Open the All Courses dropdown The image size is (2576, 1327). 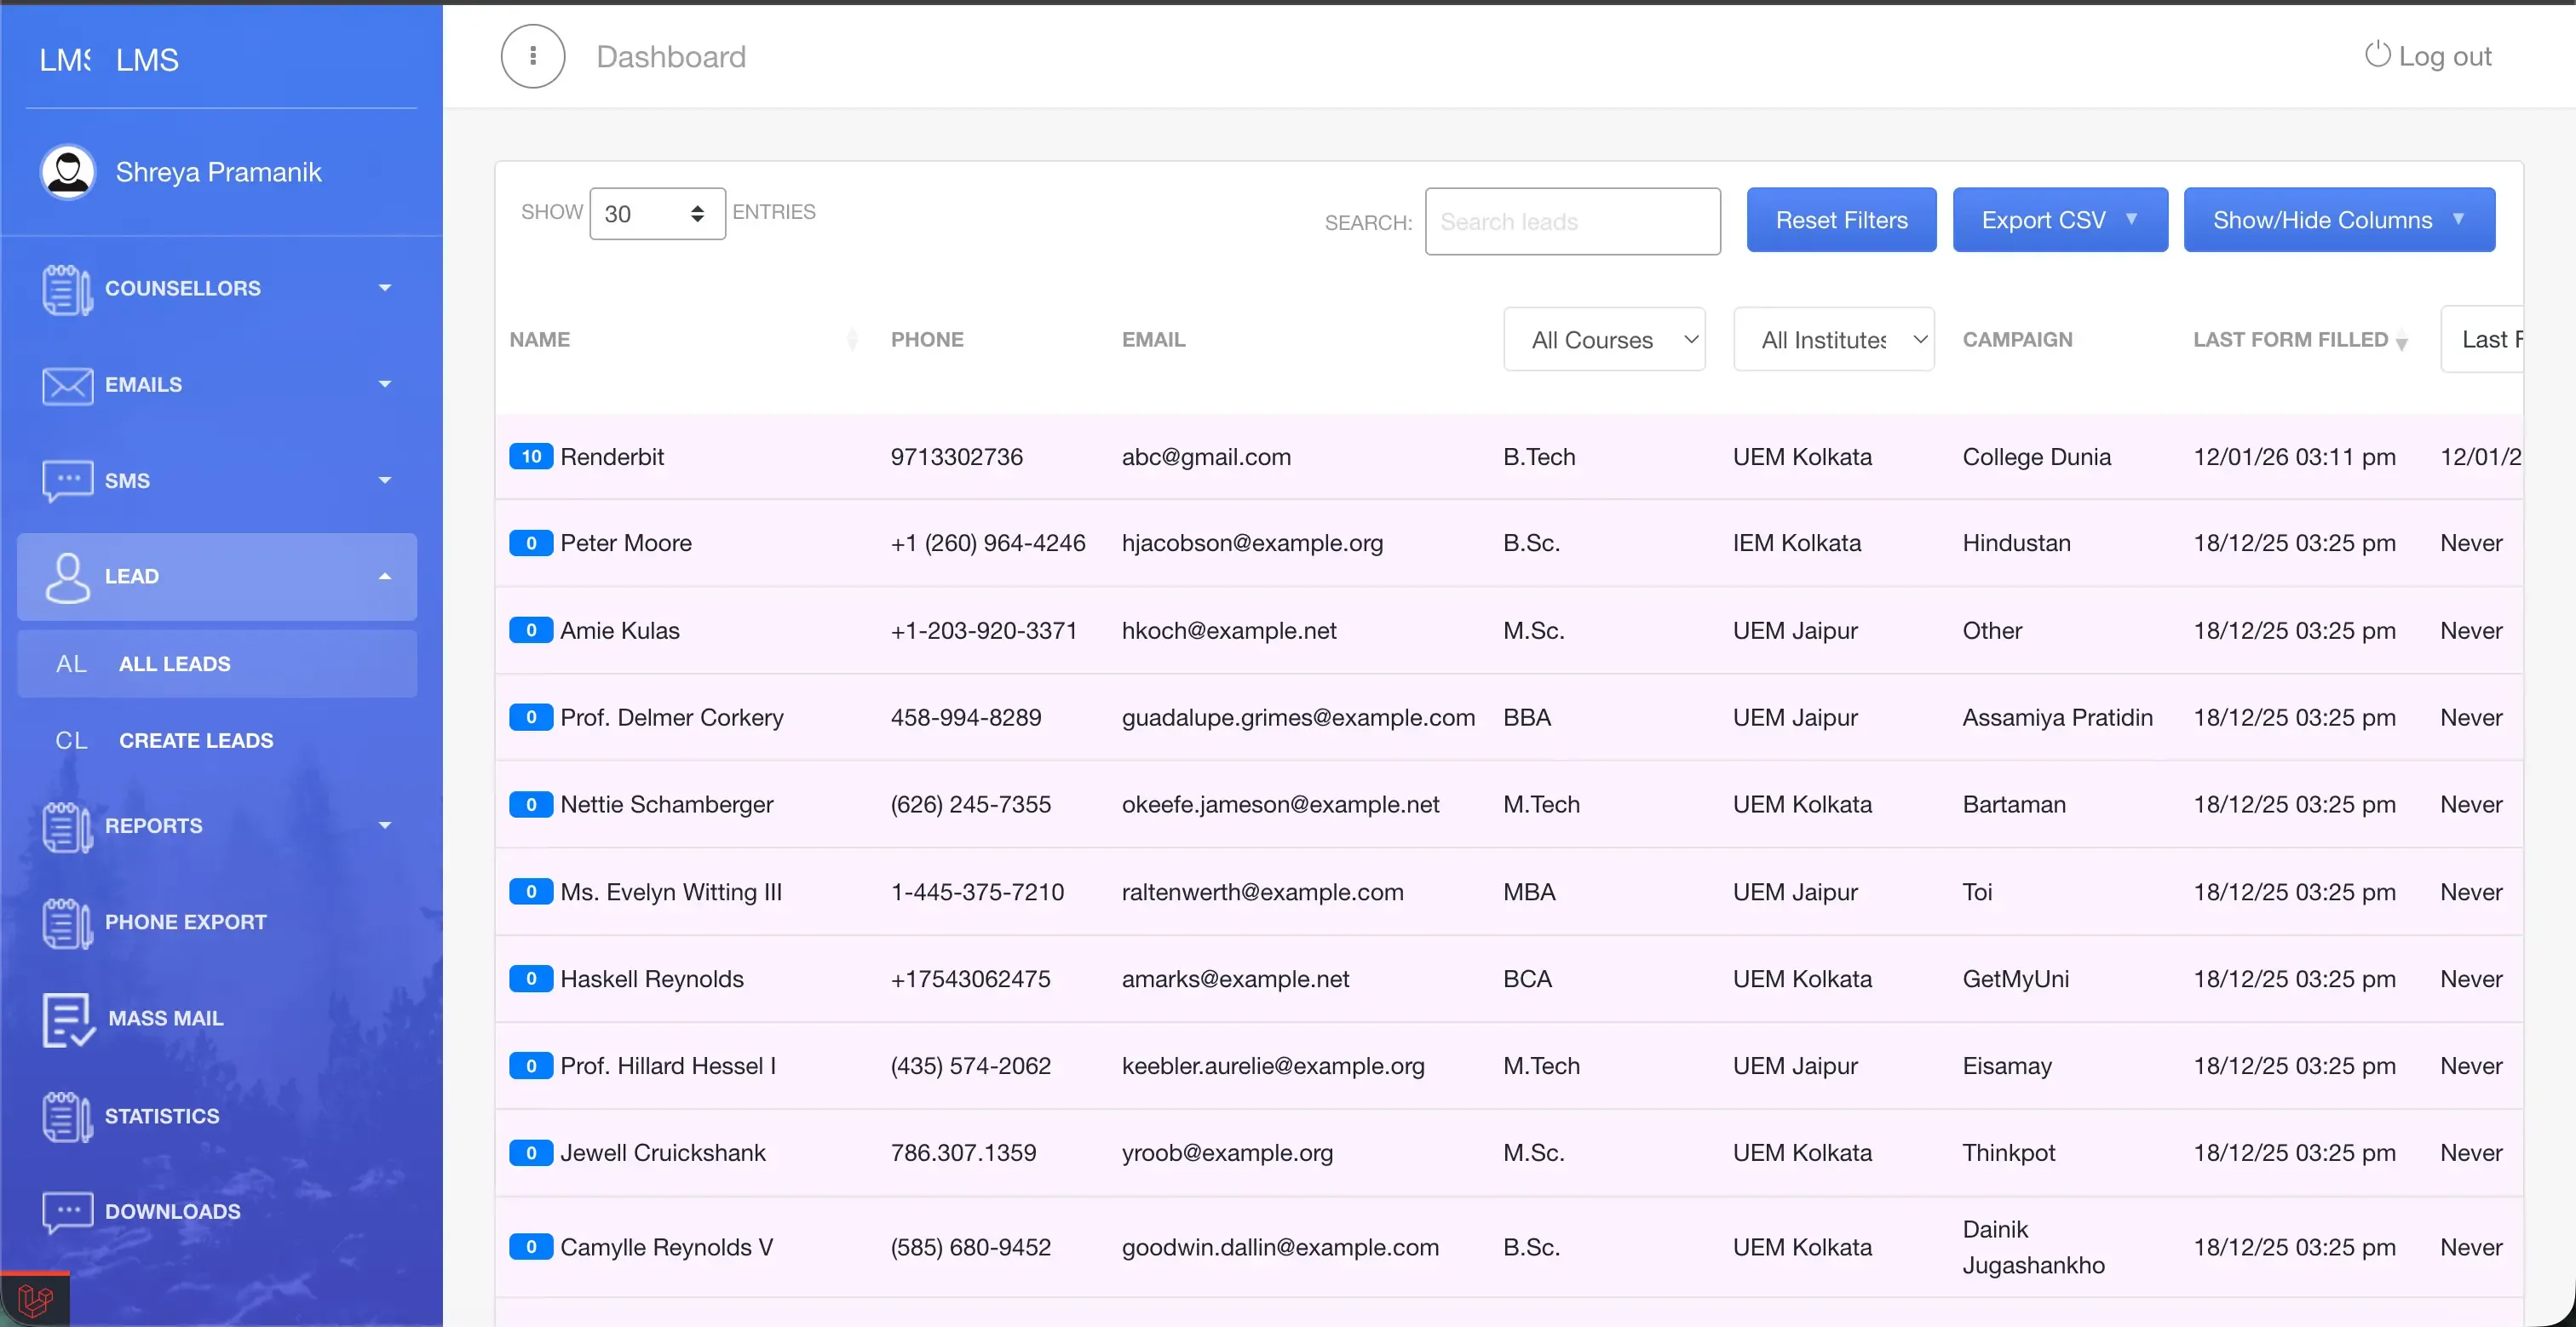point(1604,339)
